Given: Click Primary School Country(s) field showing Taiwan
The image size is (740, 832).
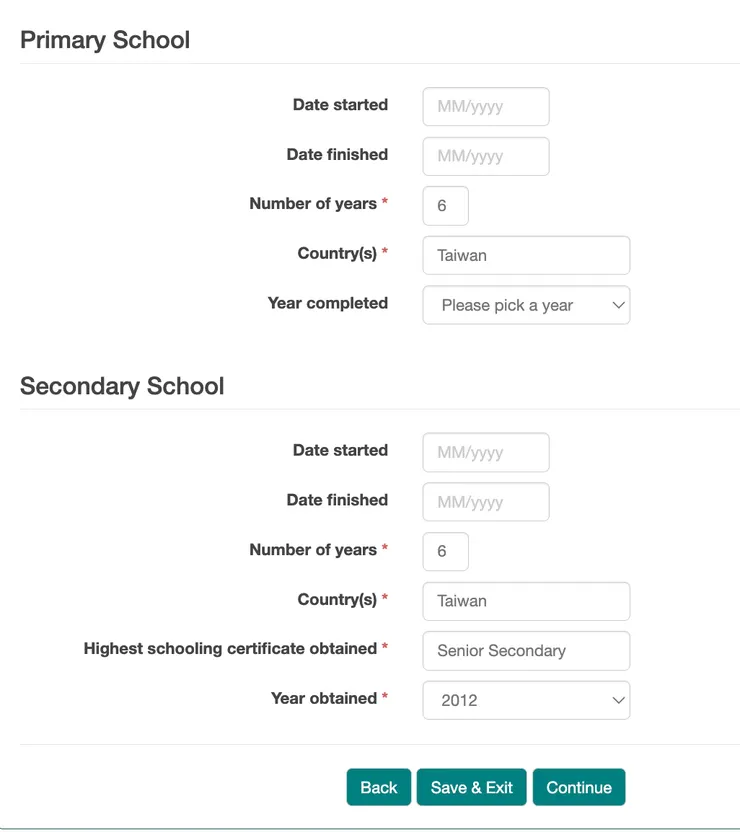Looking at the screenshot, I should tap(526, 255).
